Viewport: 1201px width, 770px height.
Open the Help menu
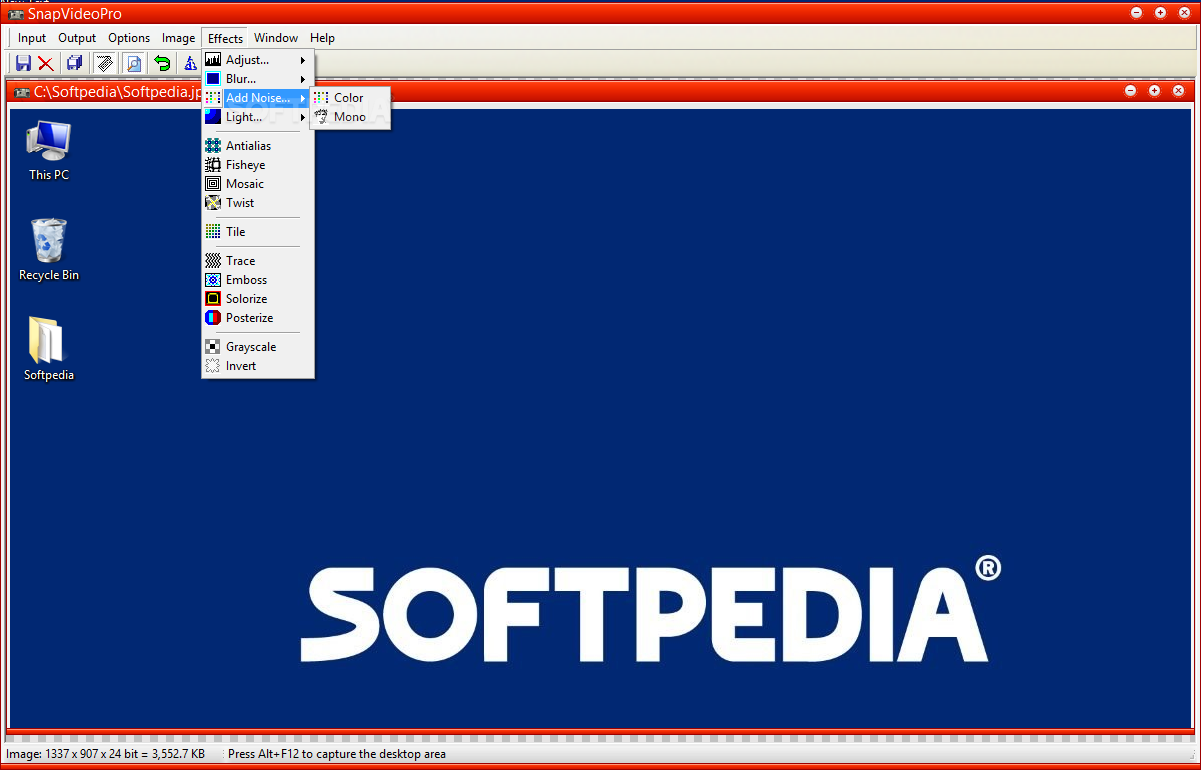pos(322,38)
